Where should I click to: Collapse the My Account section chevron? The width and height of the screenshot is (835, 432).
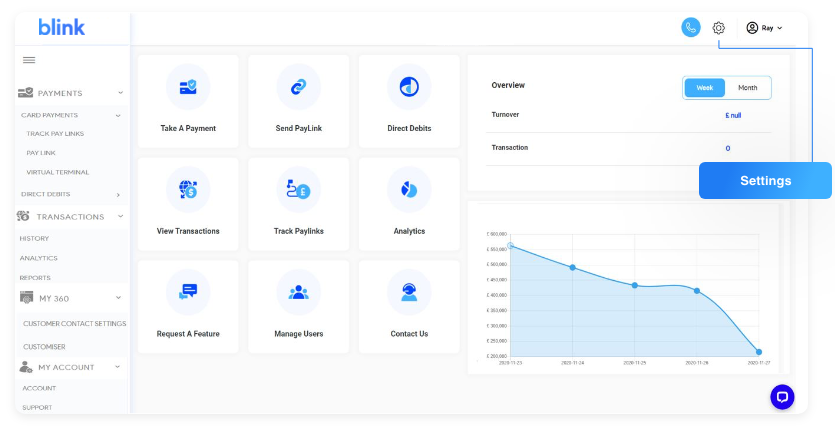(118, 367)
